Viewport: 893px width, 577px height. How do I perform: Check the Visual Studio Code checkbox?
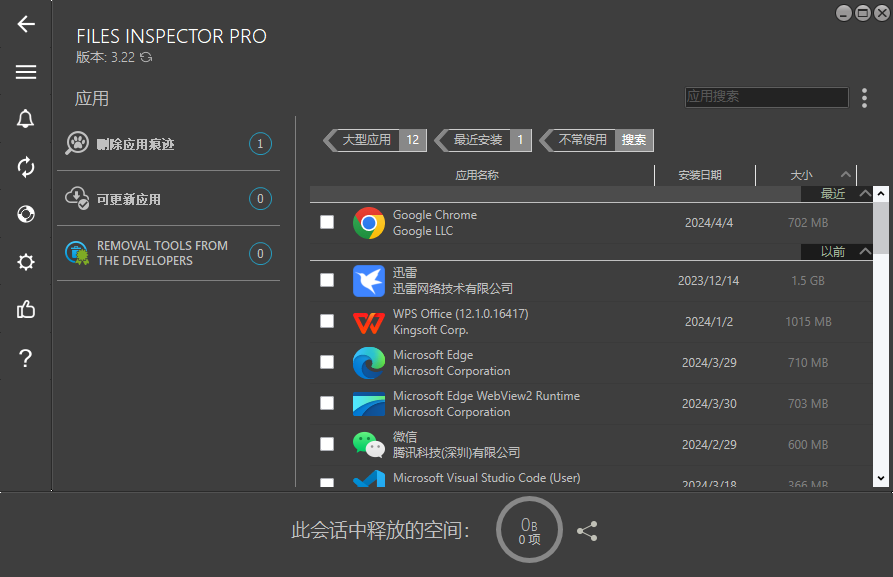click(327, 483)
